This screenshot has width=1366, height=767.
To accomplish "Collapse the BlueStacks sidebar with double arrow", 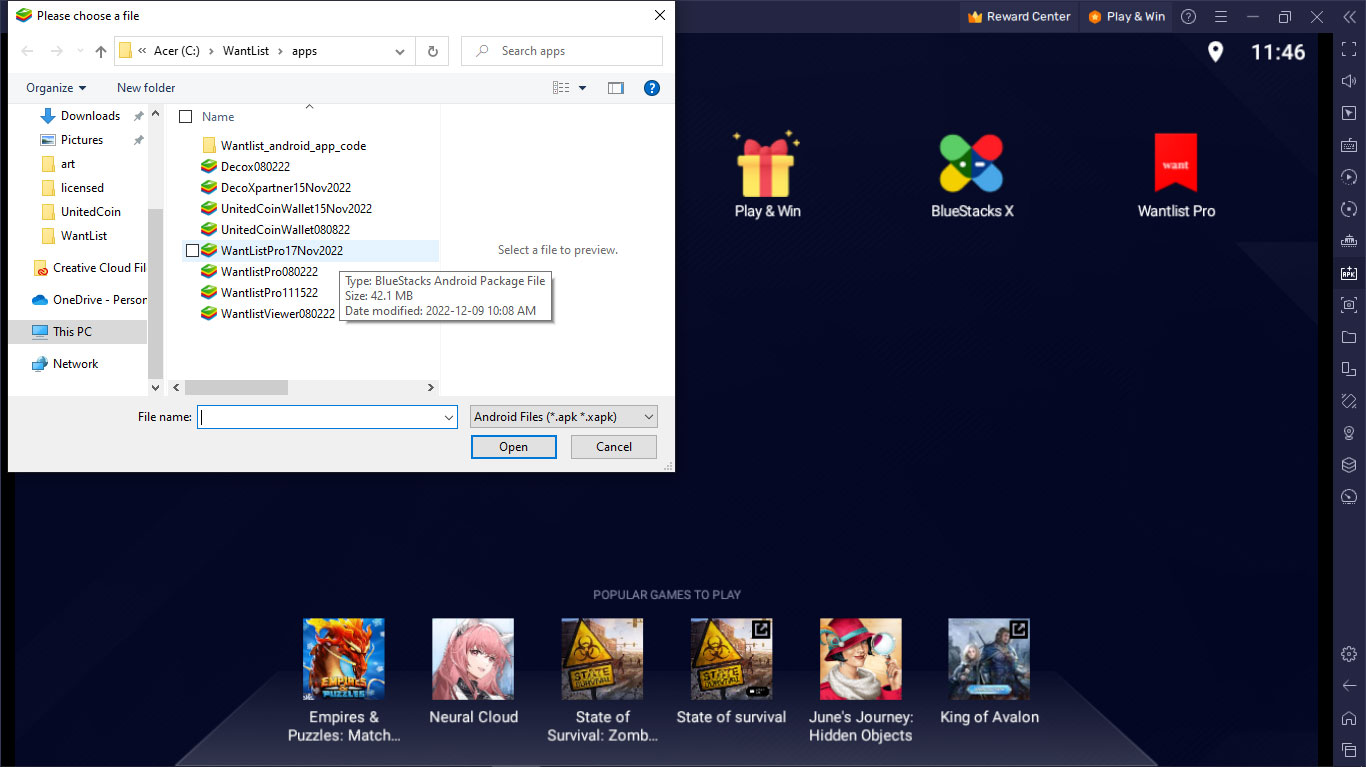I will [x=1350, y=16].
